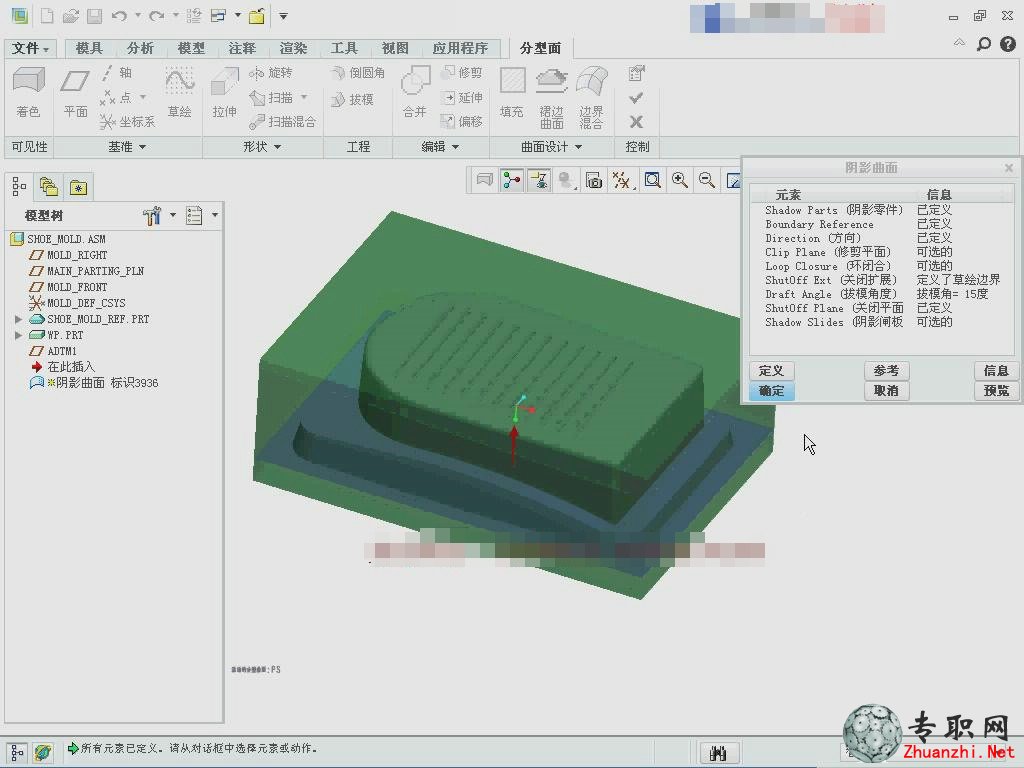The image size is (1024, 768).
Task: Click the Save icon
Action: click(x=95, y=16)
